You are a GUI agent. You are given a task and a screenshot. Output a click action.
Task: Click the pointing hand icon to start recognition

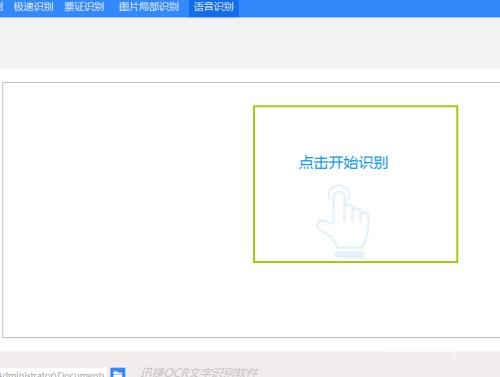(343, 221)
